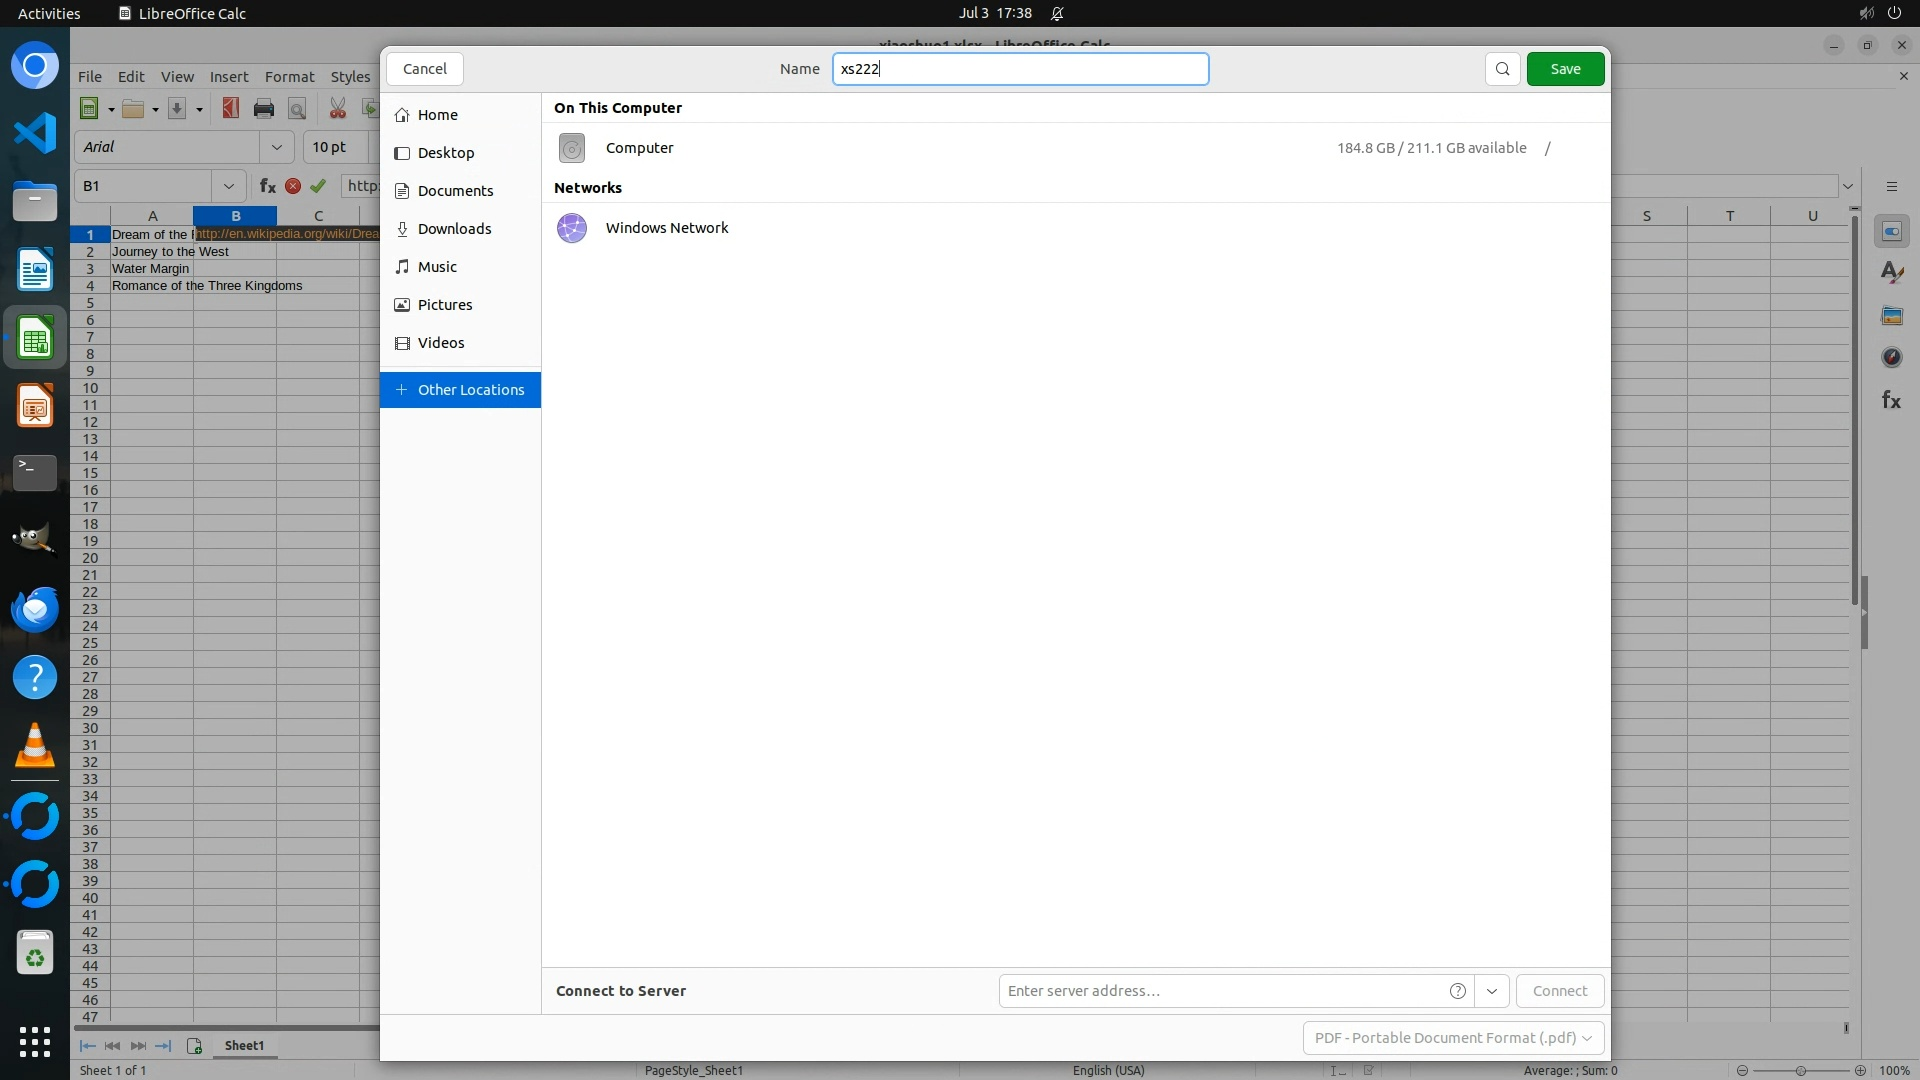
Task: Expand the PDF file type dropdown
Action: pos(1453,1038)
